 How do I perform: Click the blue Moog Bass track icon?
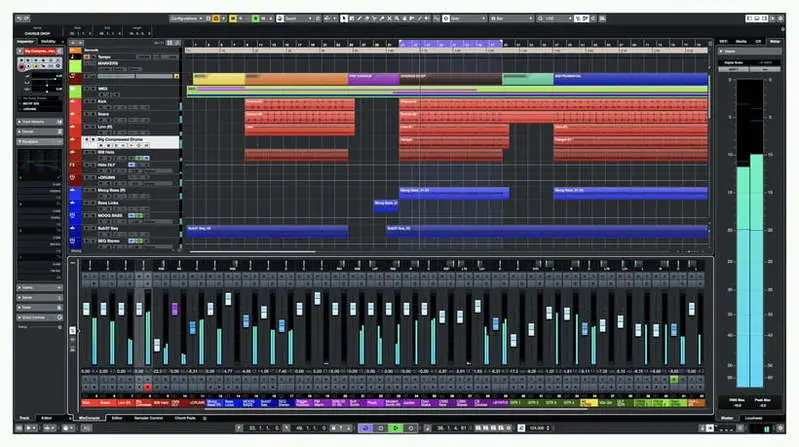click(73, 189)
